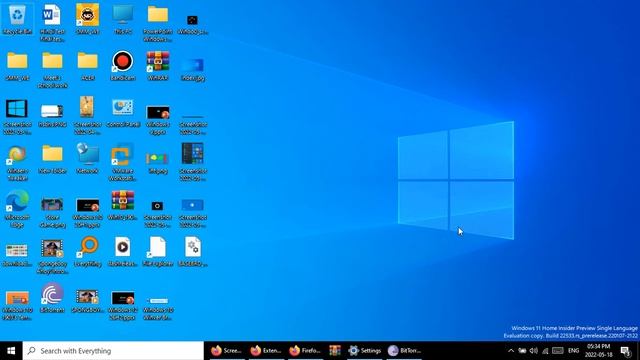Open WinRAR from the taskbar
This screenshot has width=640, height=360.
point(335,351)
